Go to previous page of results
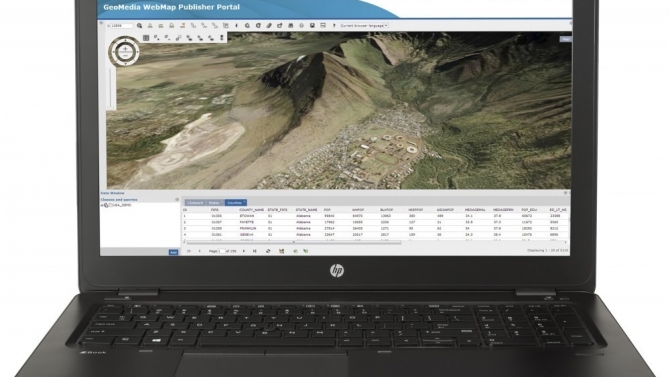Viewport: 670px width, 377px height. pos(200,251)
